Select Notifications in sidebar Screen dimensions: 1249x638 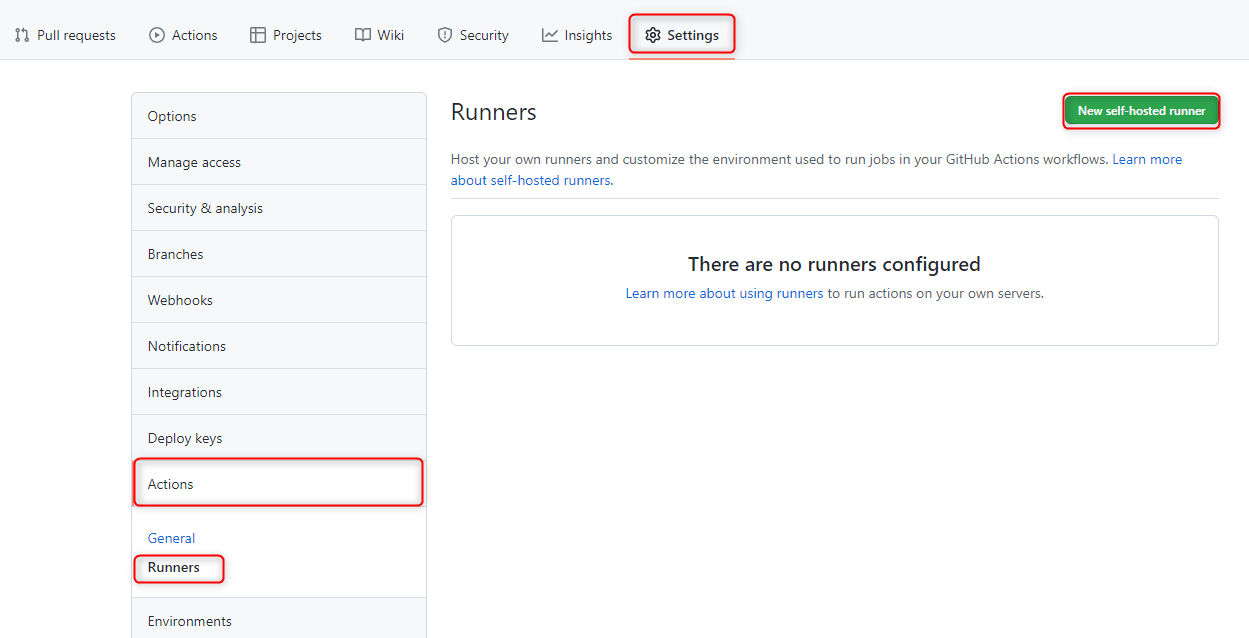(x=279, y=346)
